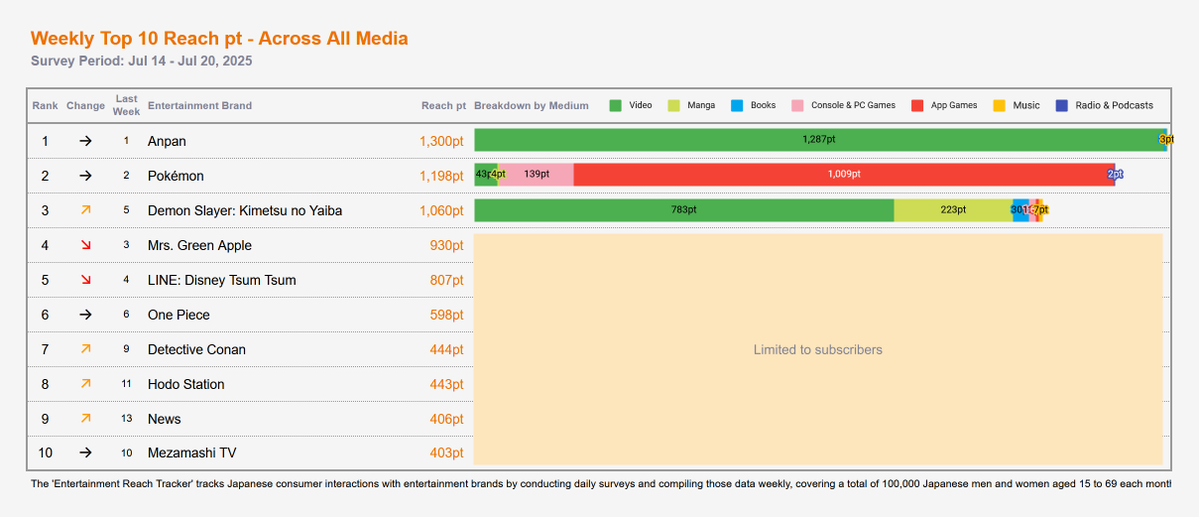Select the Anpan brand name
This screenshot has height=517, width=1199.
(x=167, y=141)
